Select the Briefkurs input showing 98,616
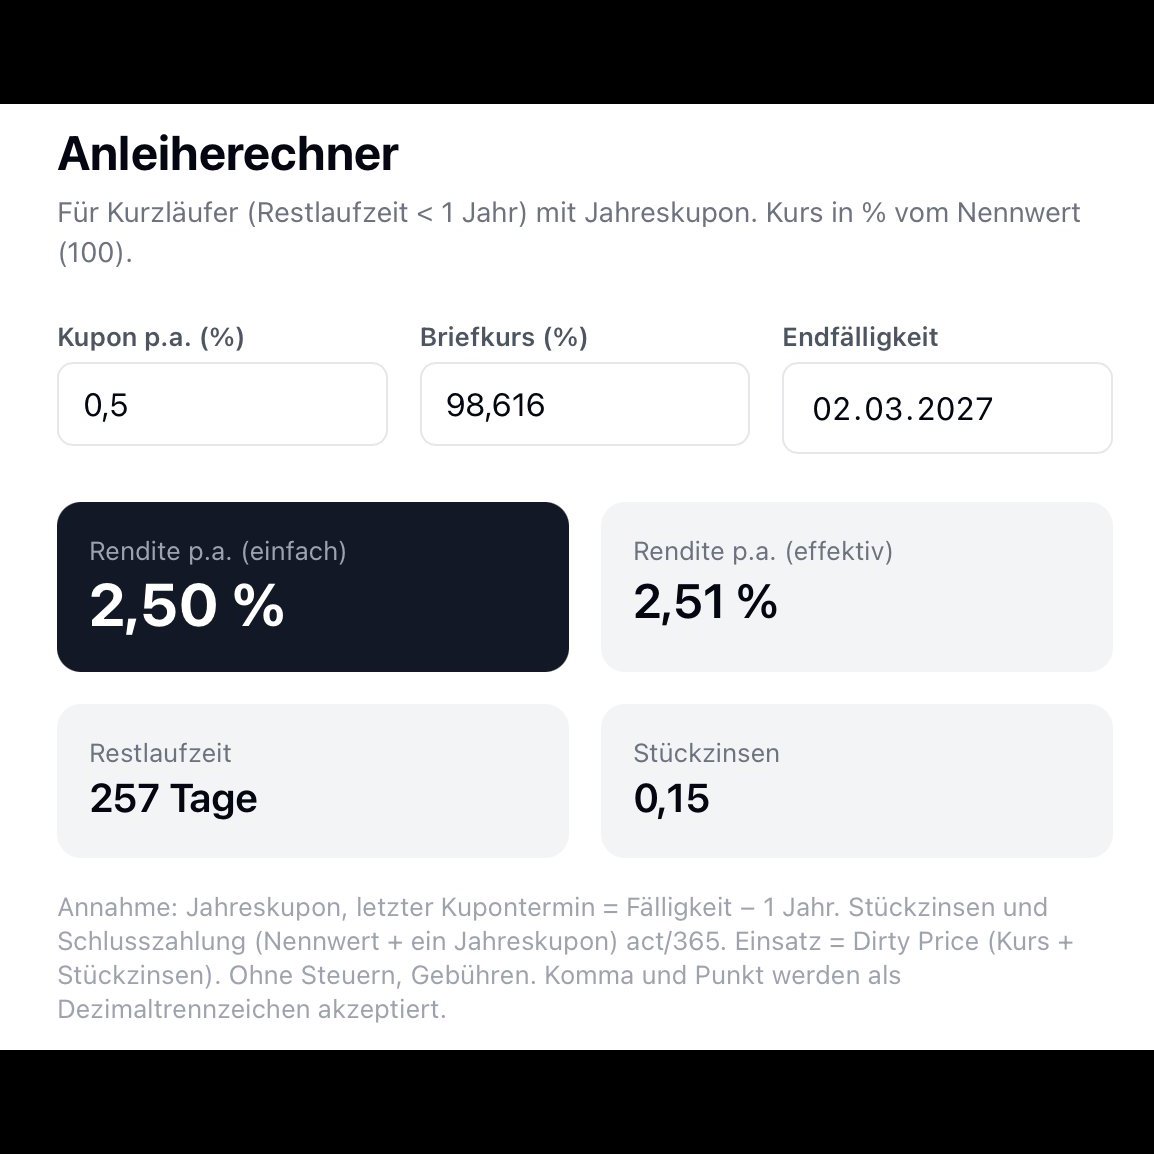Screen dimensions: 1154x1154 (x=584, y=404)
